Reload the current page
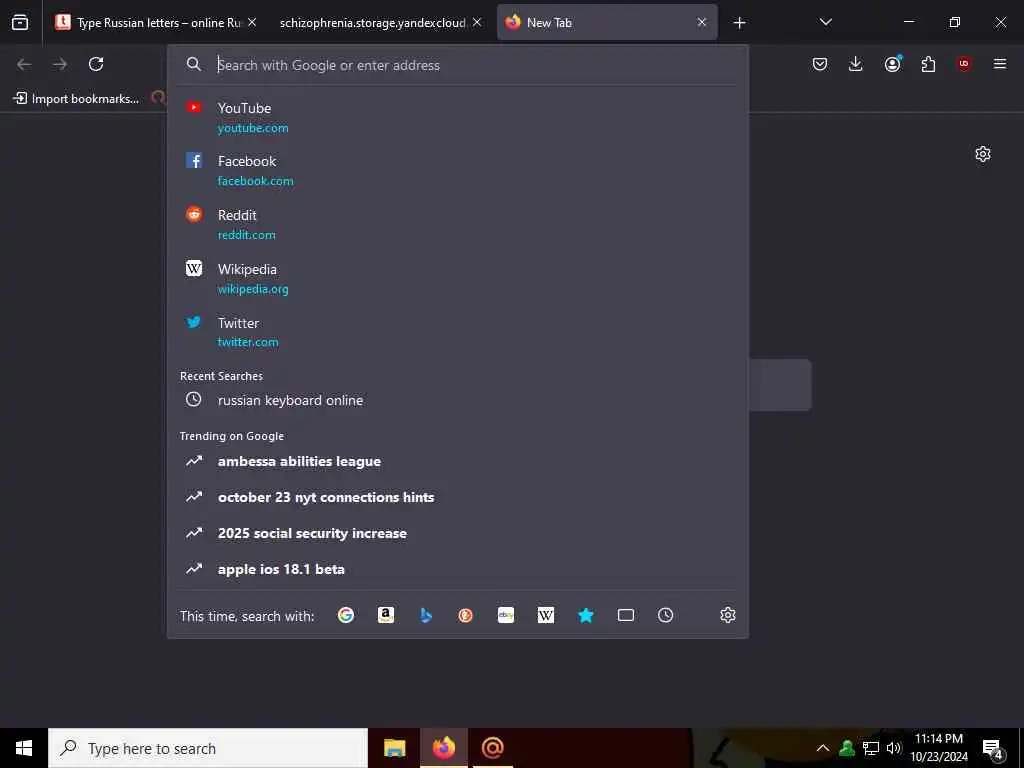Viewport: 1024px width, 768px height. (x=96, y=64)
